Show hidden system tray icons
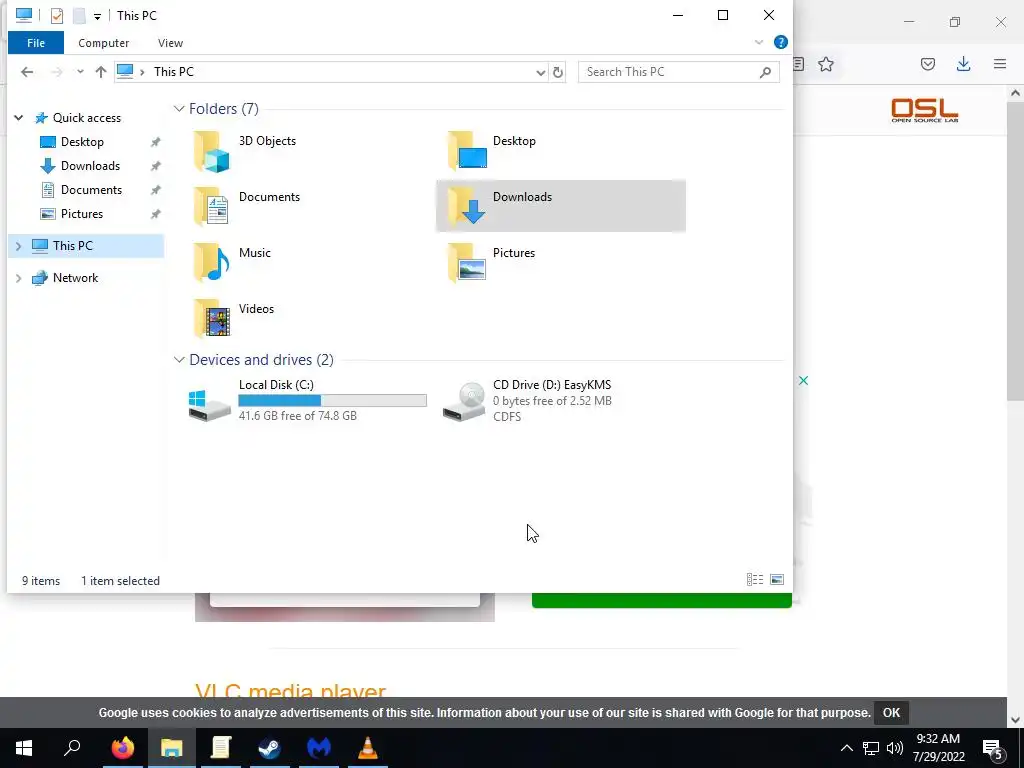 tap(846, 748)
